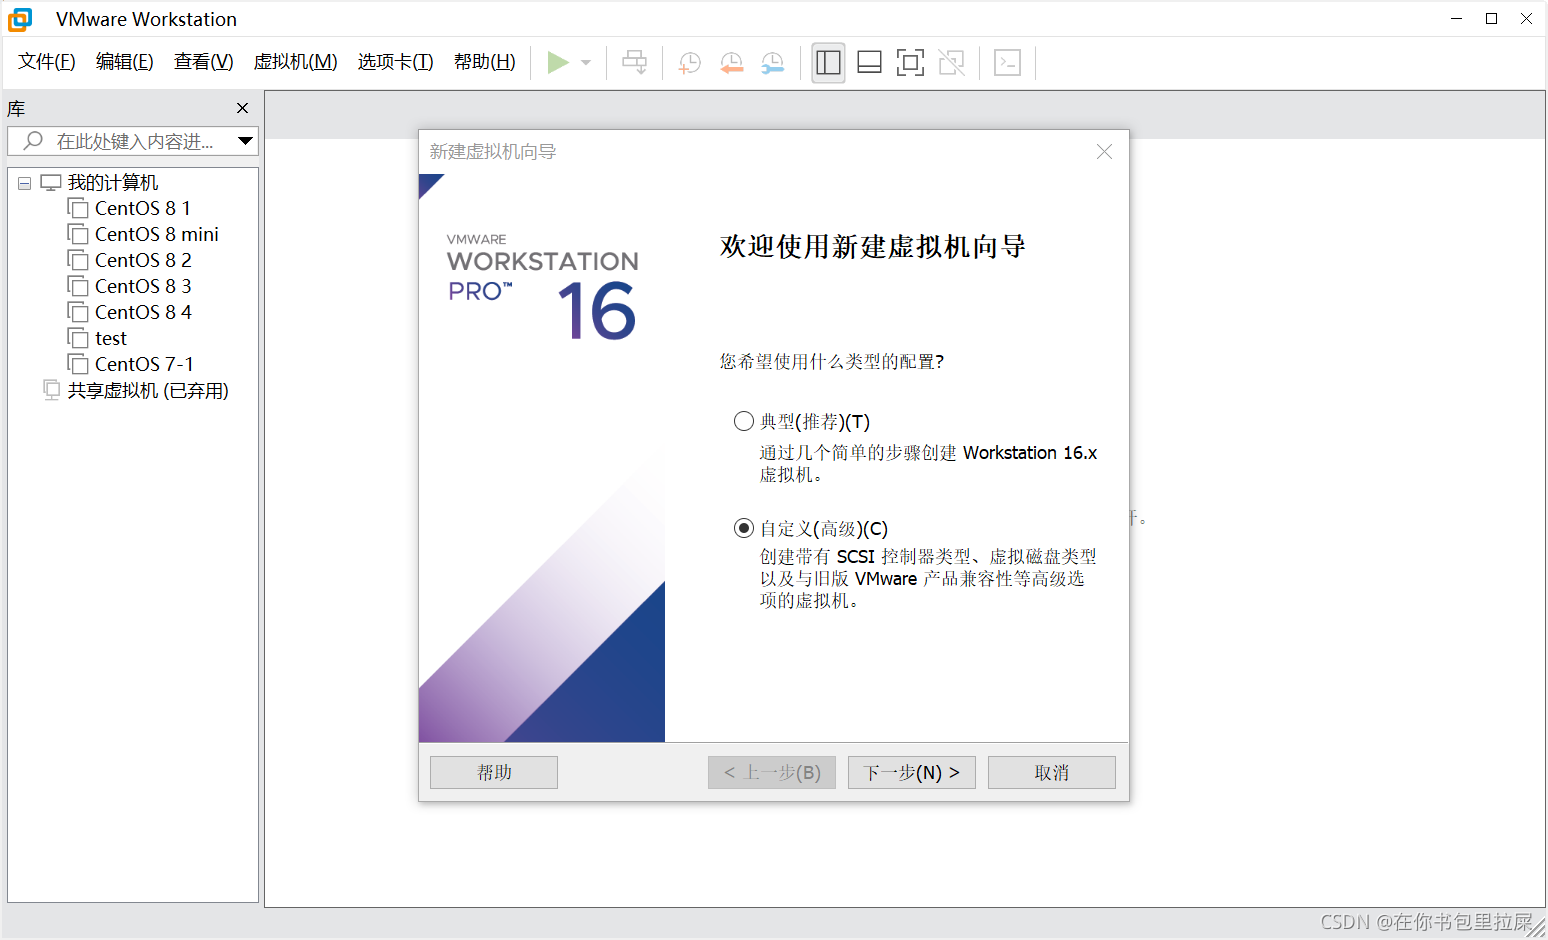Select the 典型(推荐) radio button

pos(743,421)
